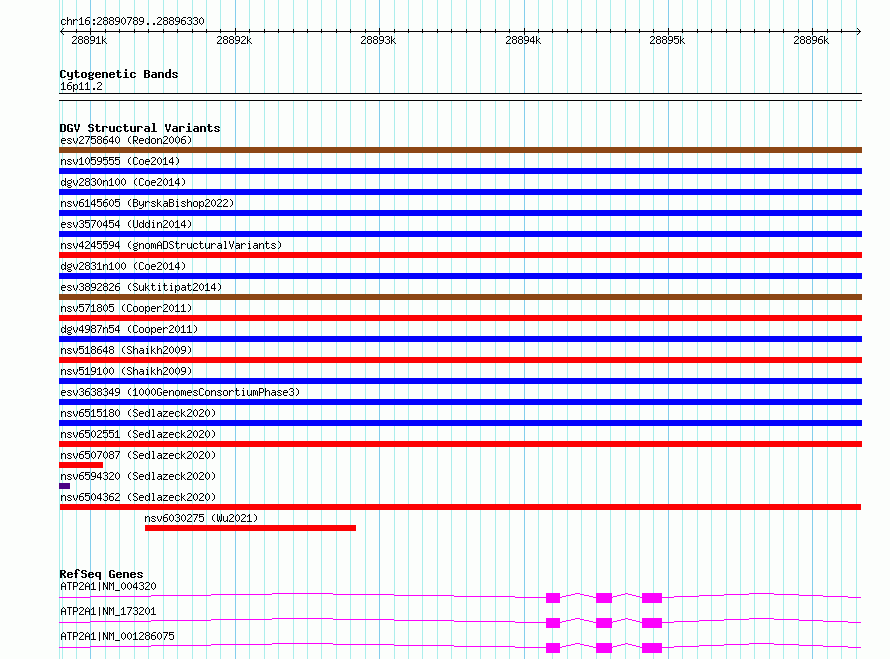Click the left arrowhead of the coordinate ruler

(62, 31)
